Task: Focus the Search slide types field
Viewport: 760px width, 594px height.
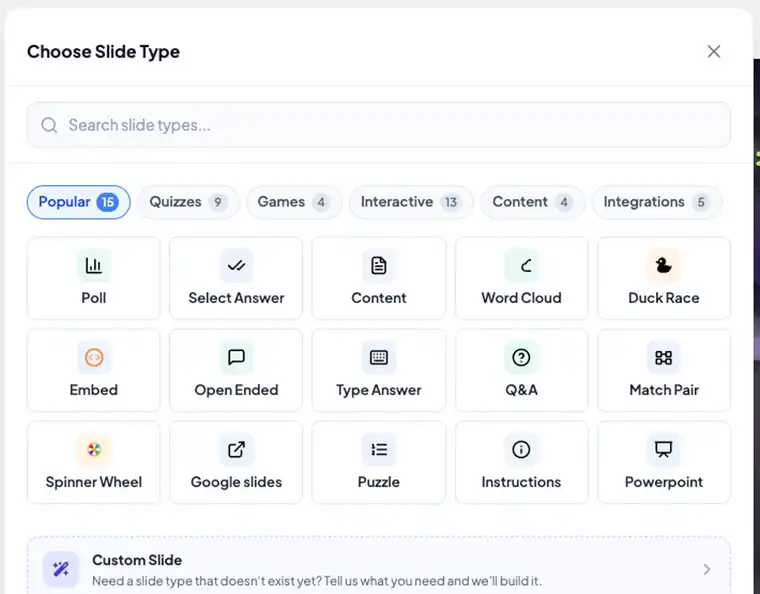Action: click(379, 125)
